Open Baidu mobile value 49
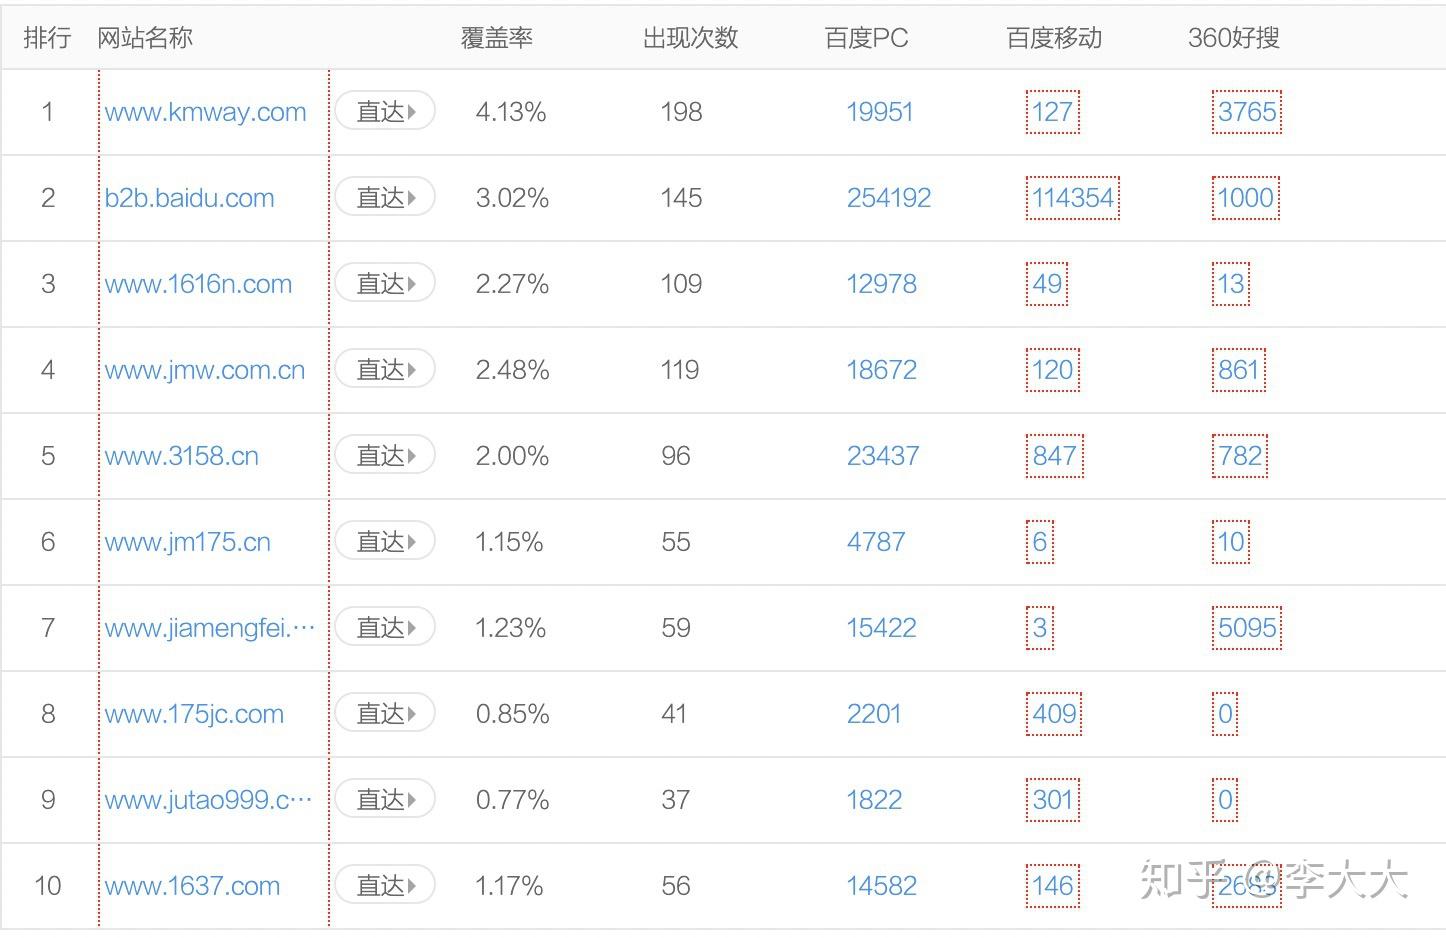This screenshot has height=938, width=1446. 1047,284
